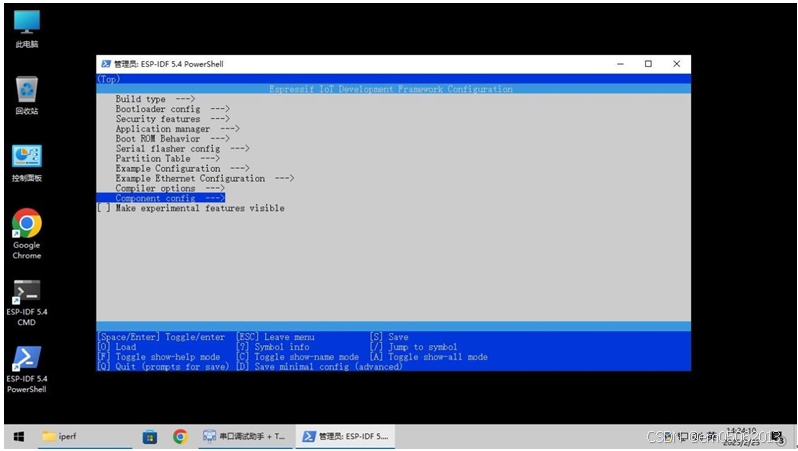Launch the Google Chrome desktop shortcut
Image resolution: width=798 pixels, height=451 pixels.
tap(26, 234)
